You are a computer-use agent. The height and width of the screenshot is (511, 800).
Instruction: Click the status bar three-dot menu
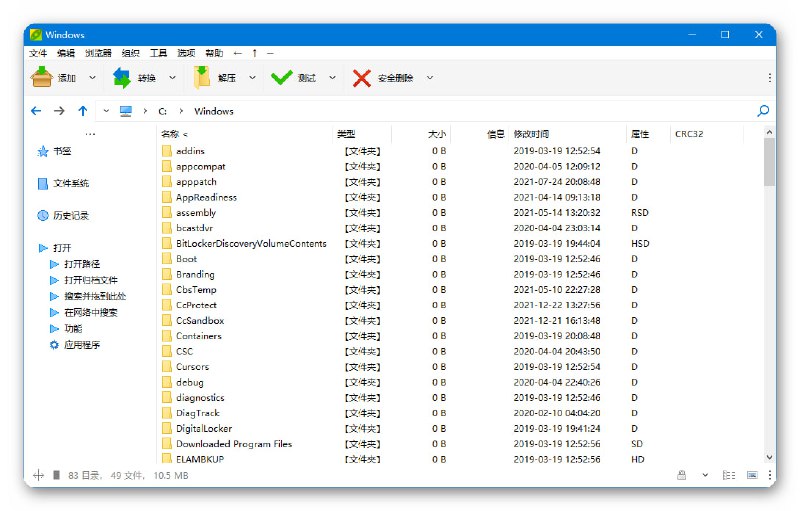point(769,475)
